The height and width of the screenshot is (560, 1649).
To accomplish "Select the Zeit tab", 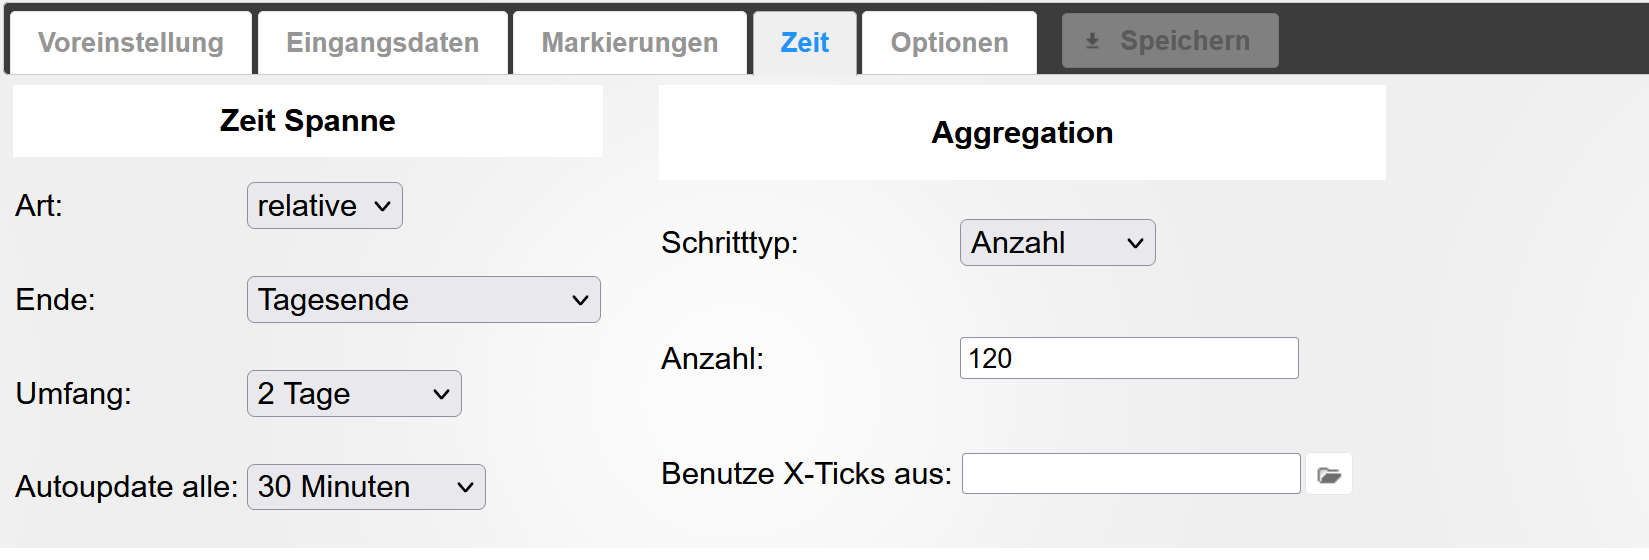I will pos(805,43).
